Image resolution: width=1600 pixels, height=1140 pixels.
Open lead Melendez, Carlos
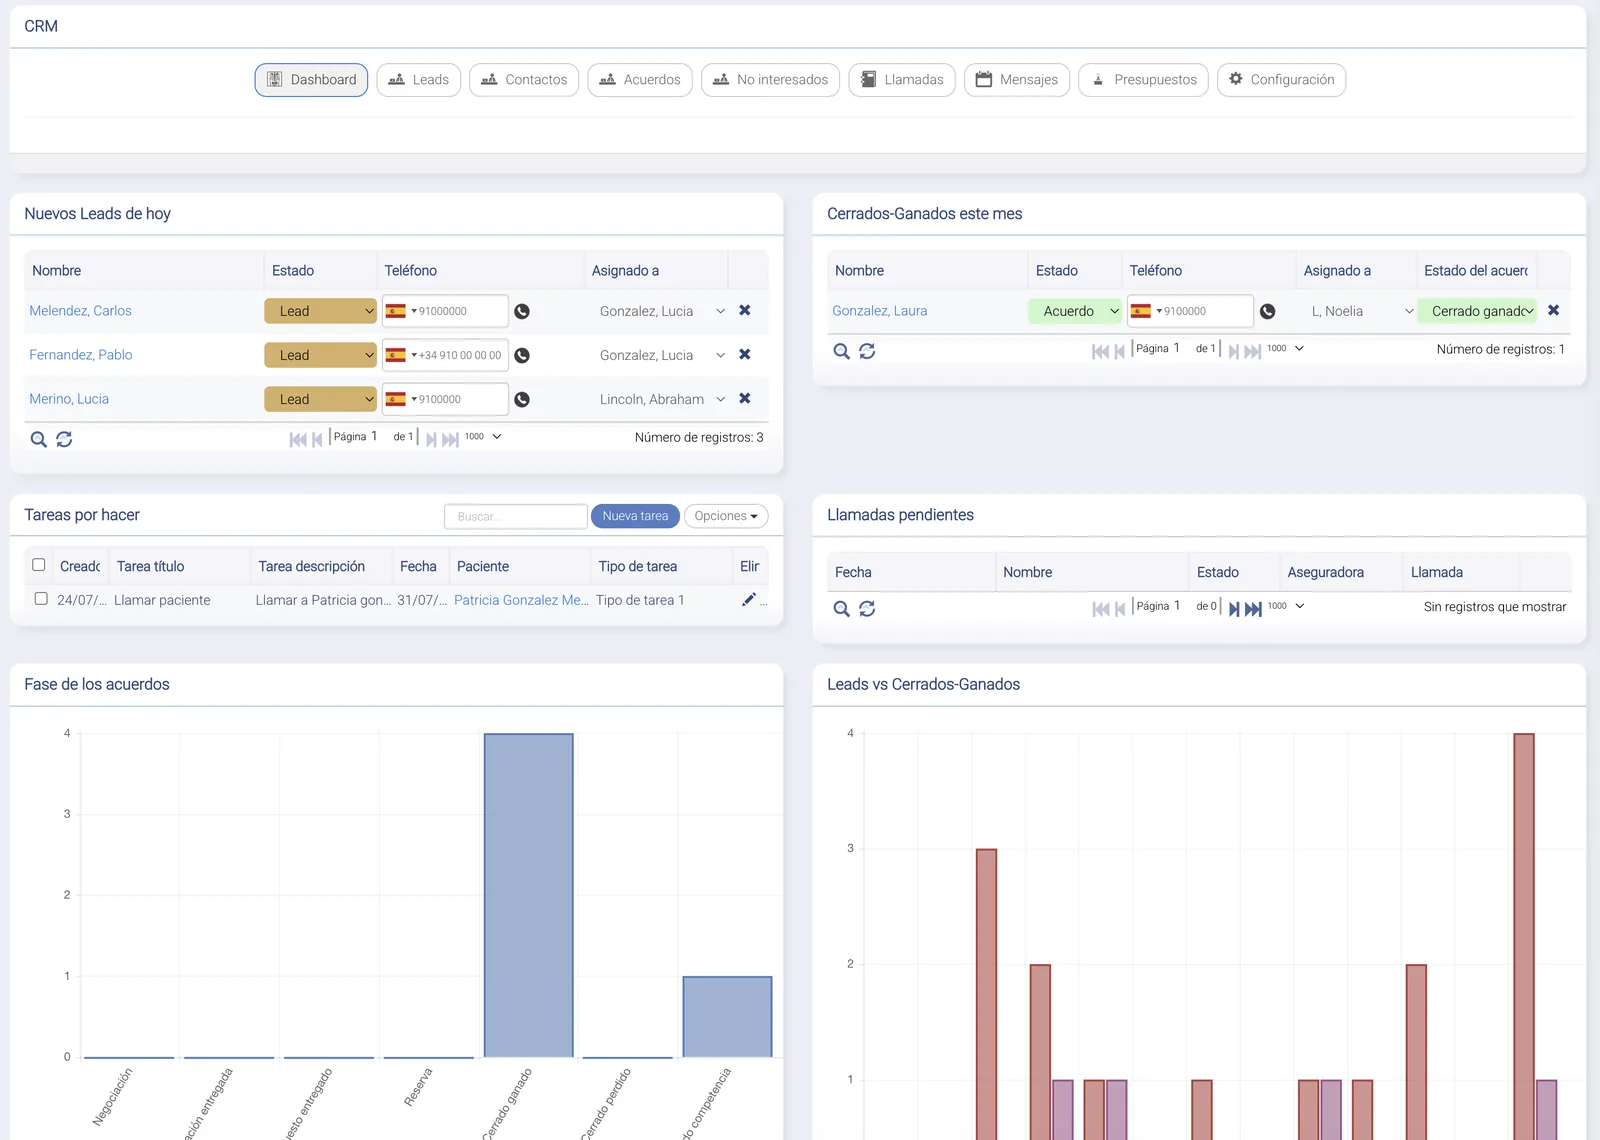80,311
